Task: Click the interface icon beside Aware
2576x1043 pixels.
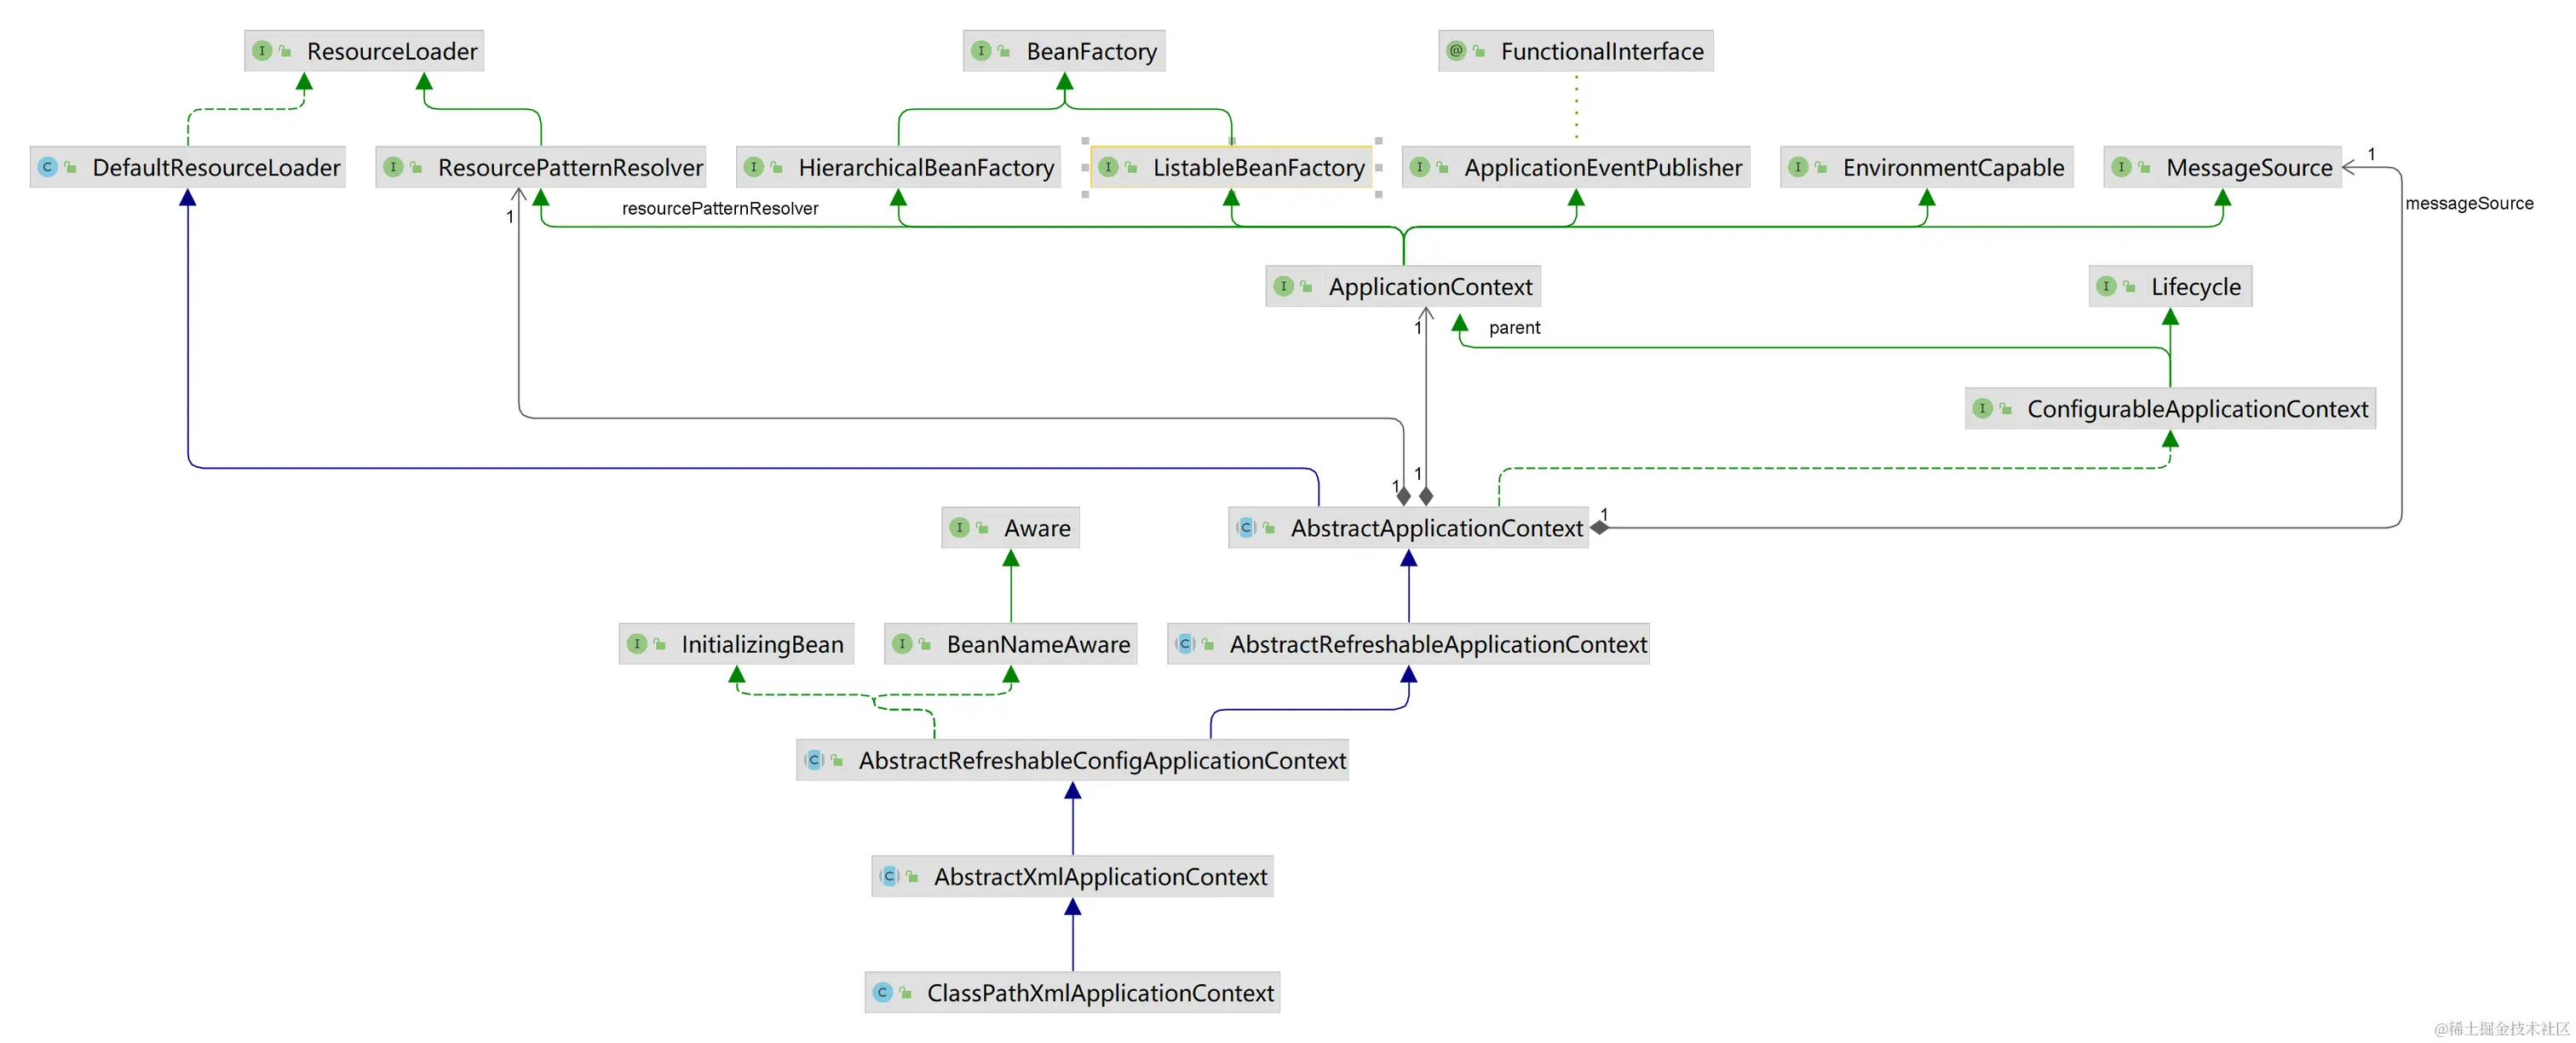Action: click(x=959, y=528)
